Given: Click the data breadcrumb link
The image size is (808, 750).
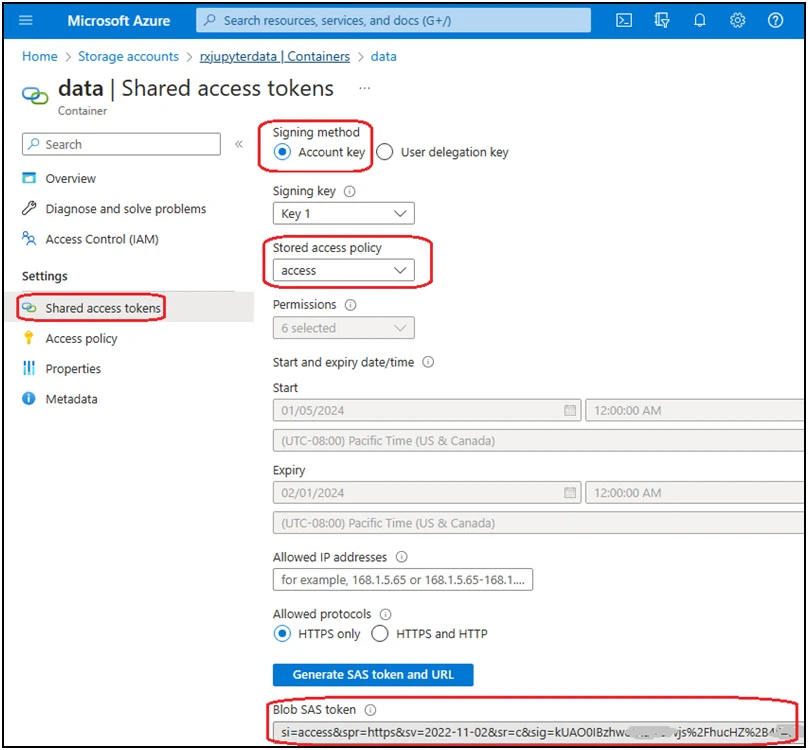Looking at the screenshot, I should 383,56.
